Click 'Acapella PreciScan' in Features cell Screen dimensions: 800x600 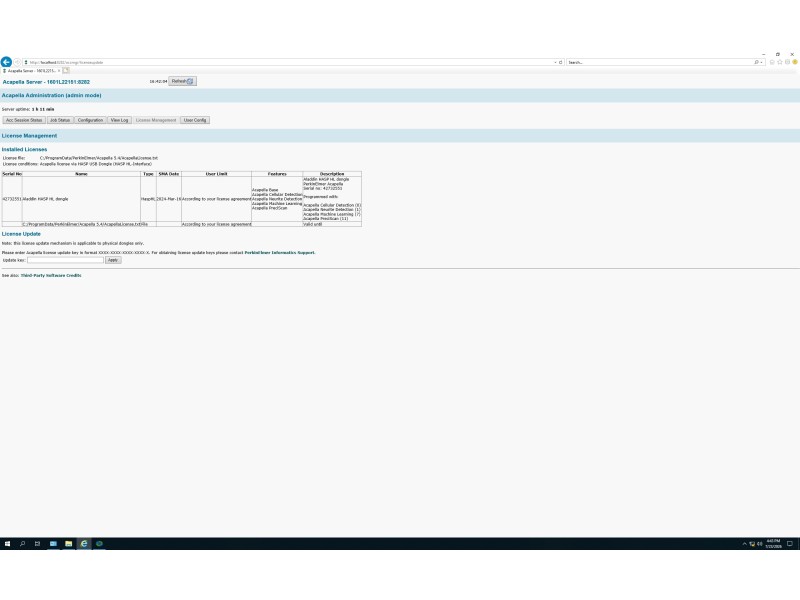(x=269, y=208)
